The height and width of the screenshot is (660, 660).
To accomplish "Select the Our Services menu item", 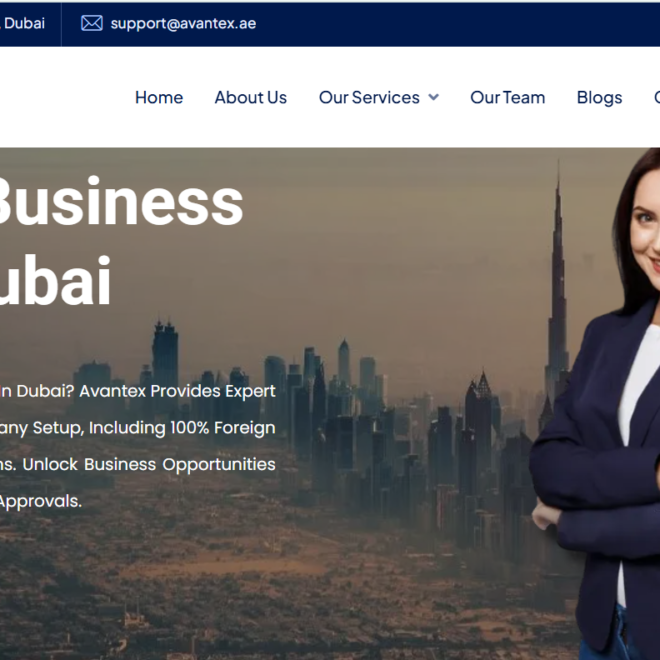I will [x=369, y=97].
